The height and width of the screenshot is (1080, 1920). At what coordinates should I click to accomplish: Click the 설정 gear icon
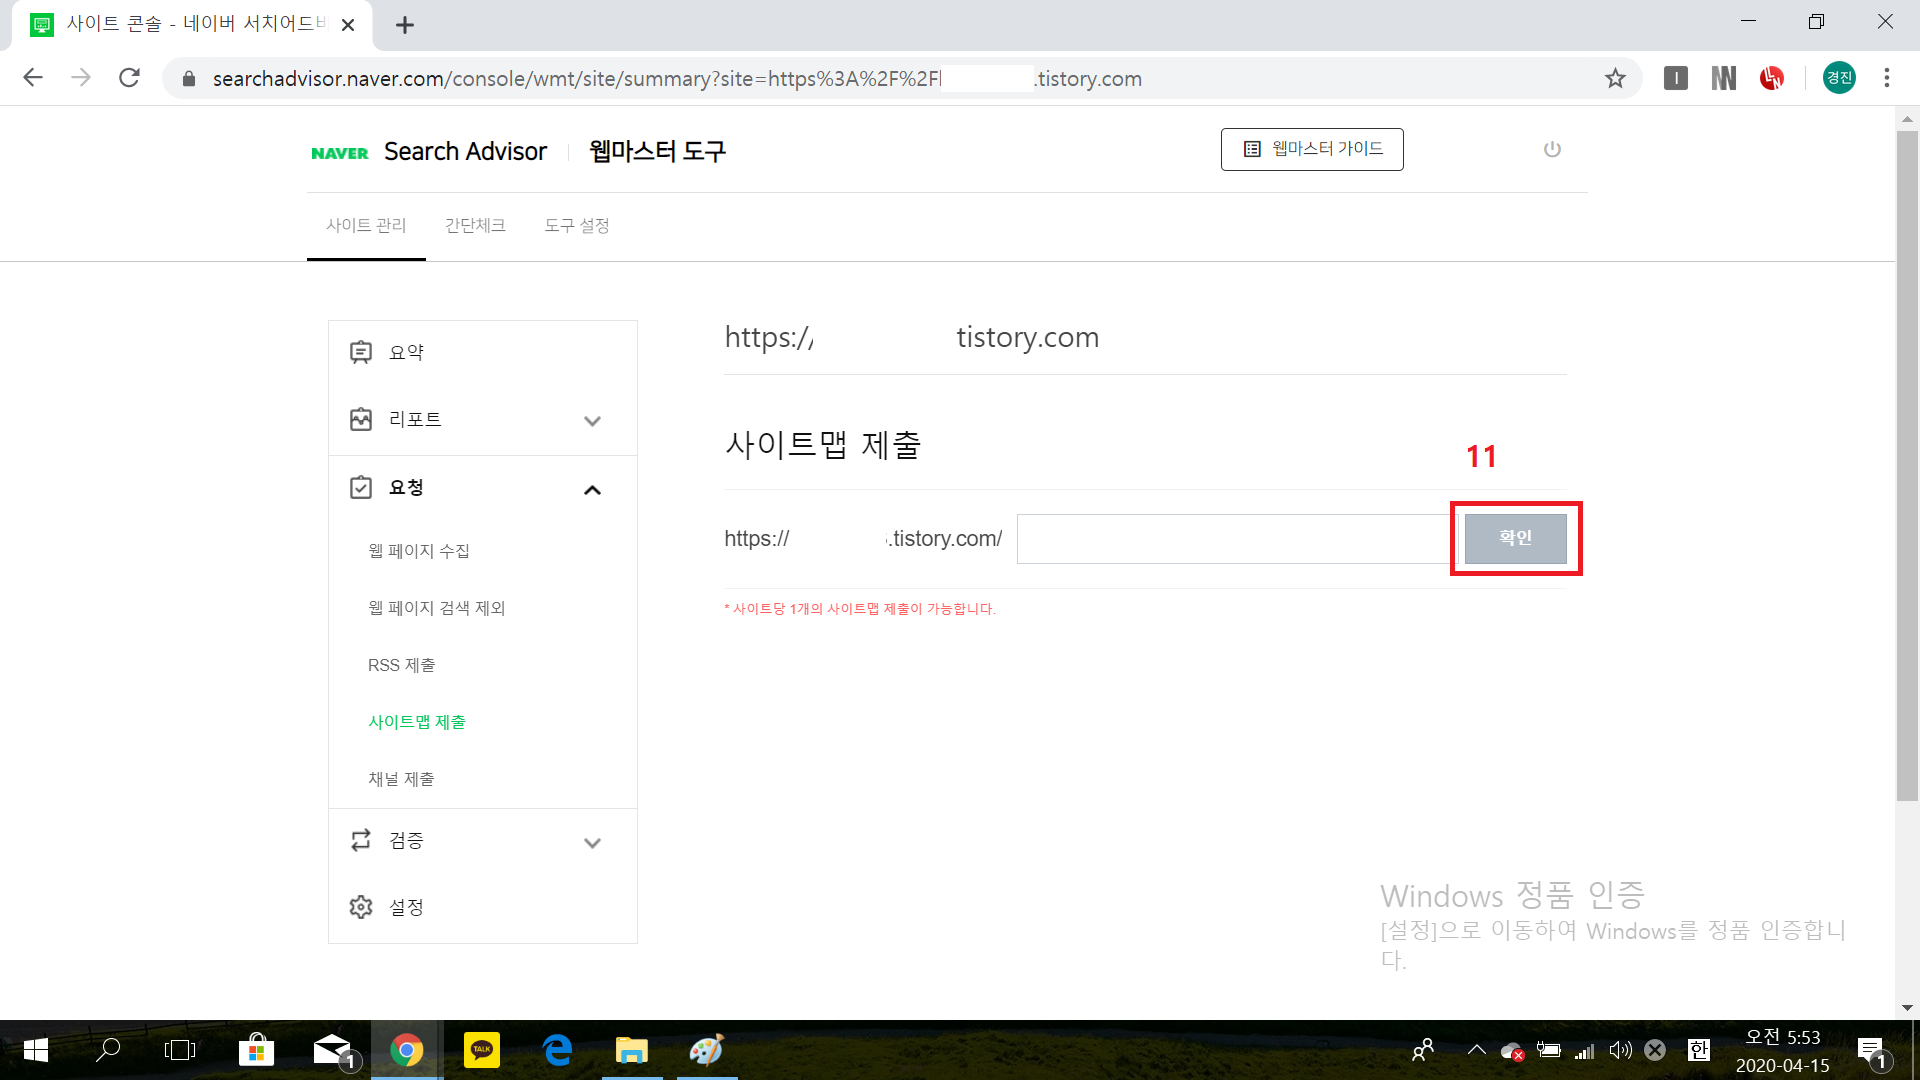361,907
